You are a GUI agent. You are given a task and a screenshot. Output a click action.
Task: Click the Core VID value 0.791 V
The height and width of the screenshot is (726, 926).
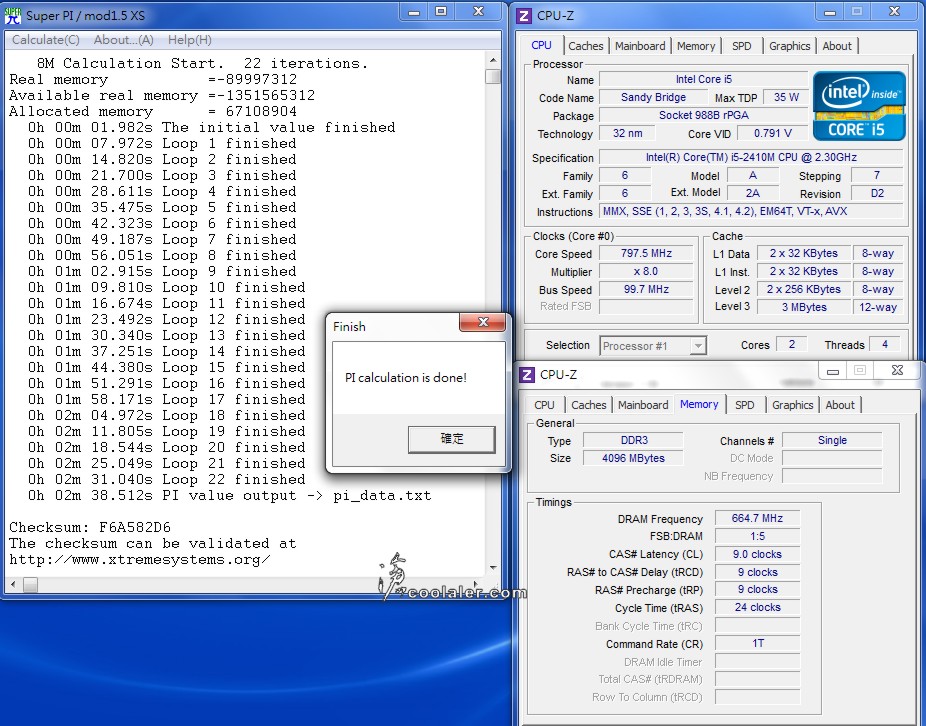click(772, 134)
